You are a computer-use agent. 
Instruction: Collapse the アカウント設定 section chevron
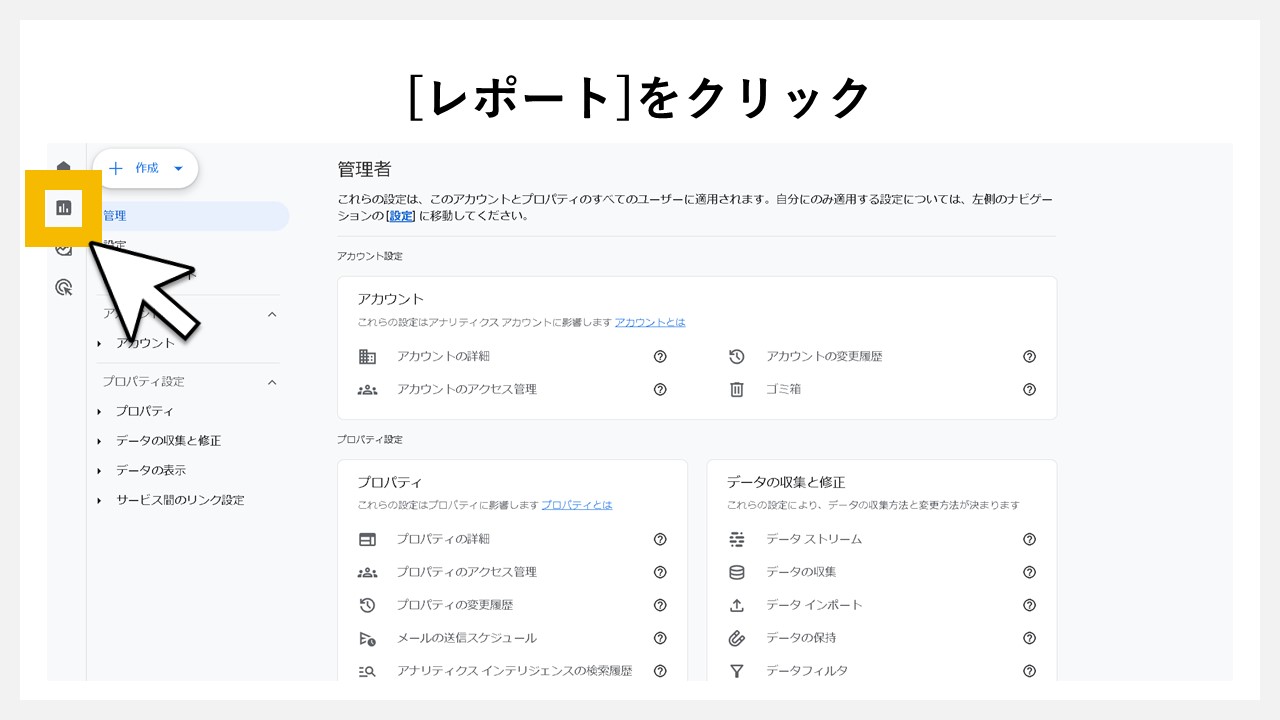click(272, 313)
